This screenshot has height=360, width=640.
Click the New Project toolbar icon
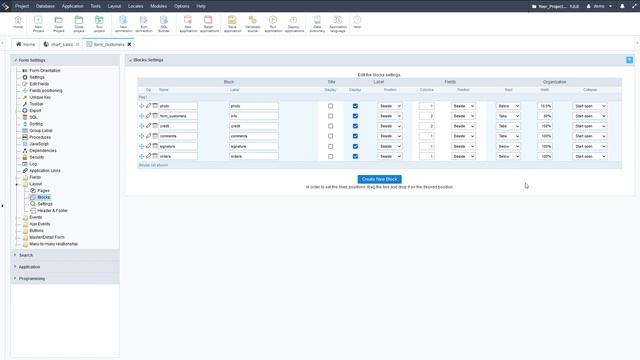point(38,24)
